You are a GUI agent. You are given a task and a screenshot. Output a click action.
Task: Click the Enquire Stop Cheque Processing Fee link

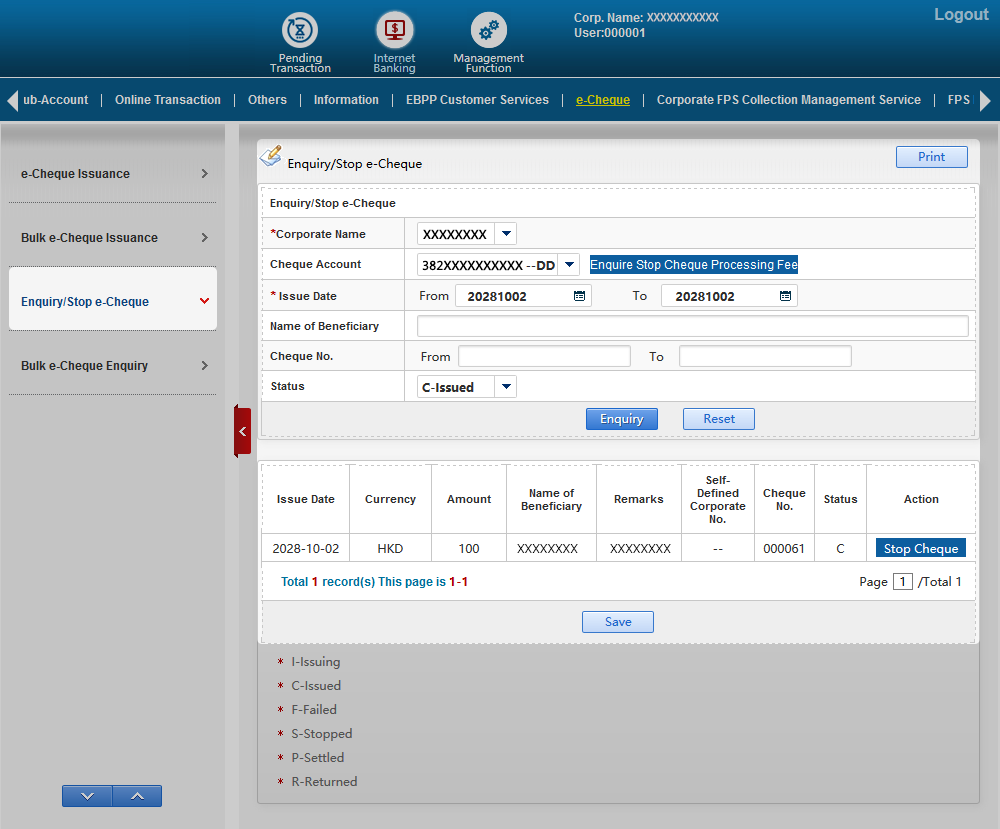click(694, 265)
